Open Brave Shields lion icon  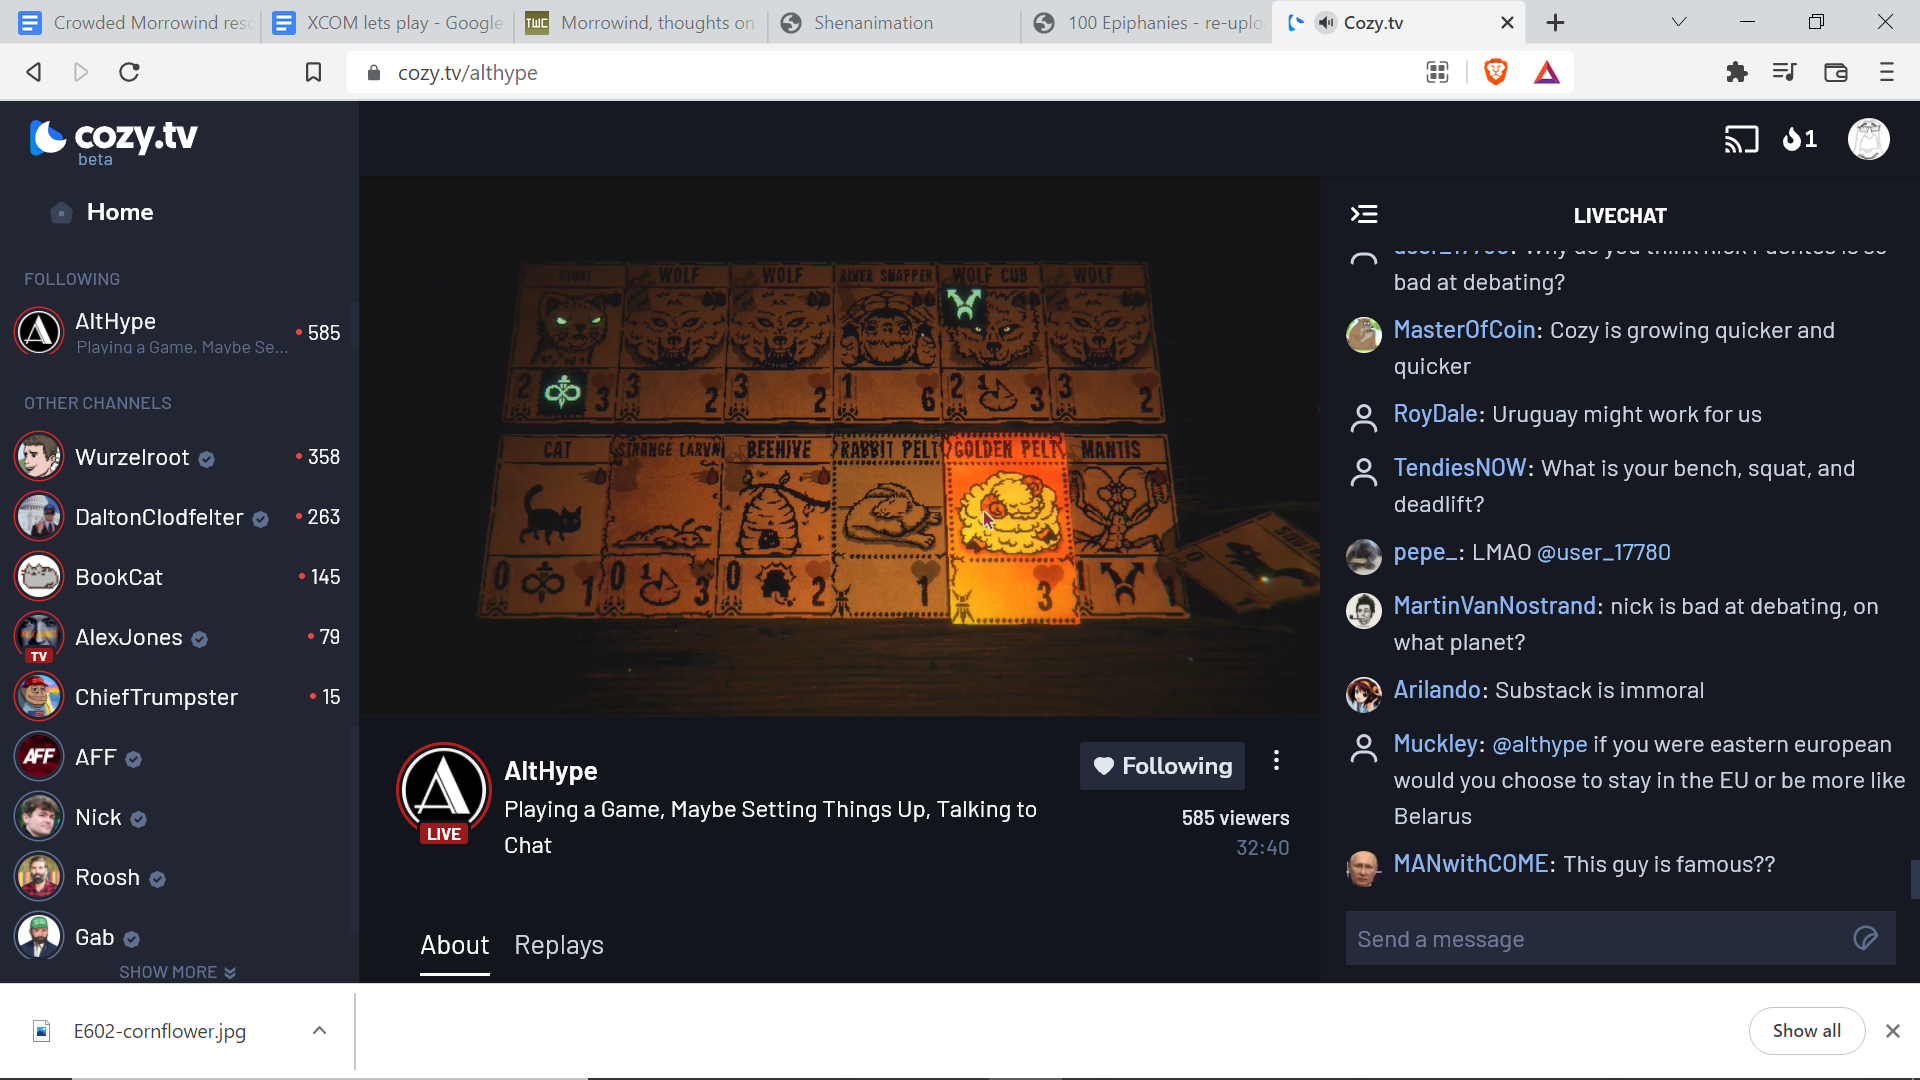(1495, 72)
